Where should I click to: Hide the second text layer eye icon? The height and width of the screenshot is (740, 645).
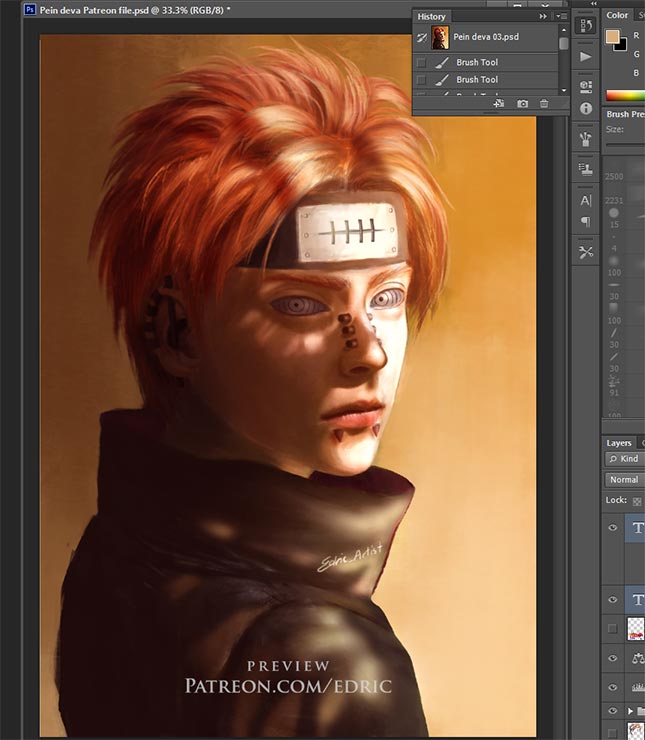click(612, 600)
